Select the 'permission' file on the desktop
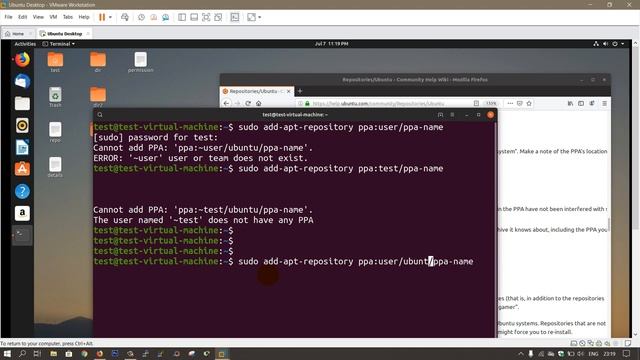640x360 pixels. [x=140, y=62]
